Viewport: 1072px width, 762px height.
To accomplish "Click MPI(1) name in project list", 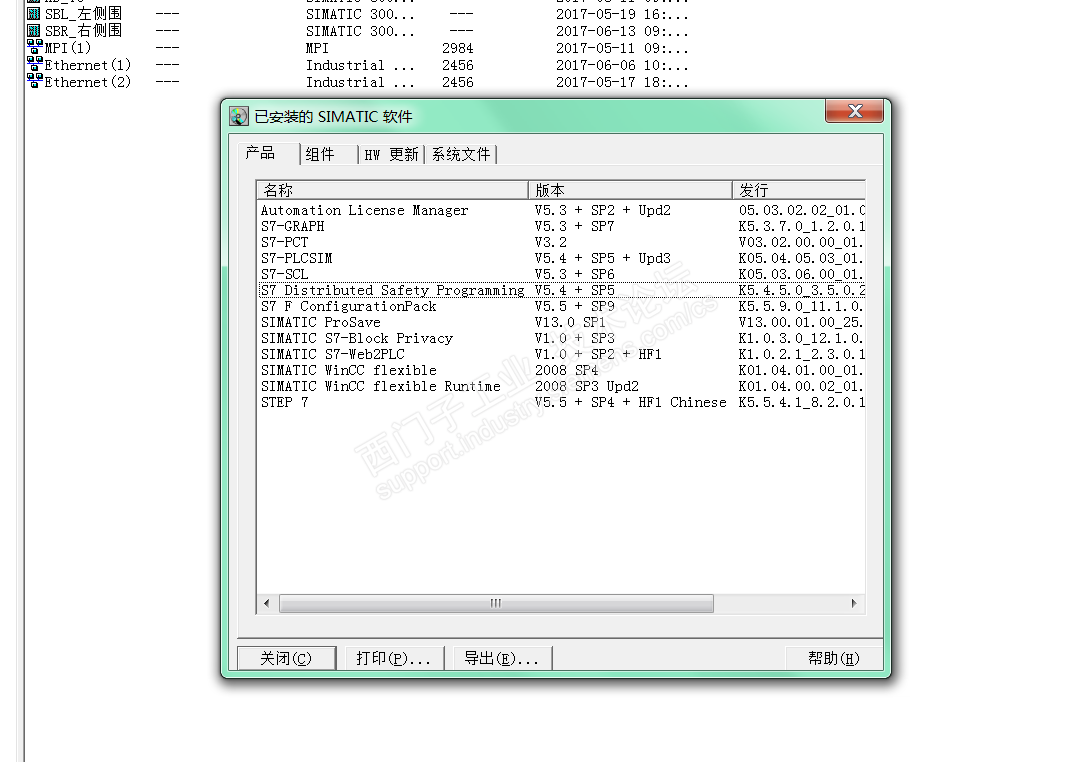I will pos(68,48).
